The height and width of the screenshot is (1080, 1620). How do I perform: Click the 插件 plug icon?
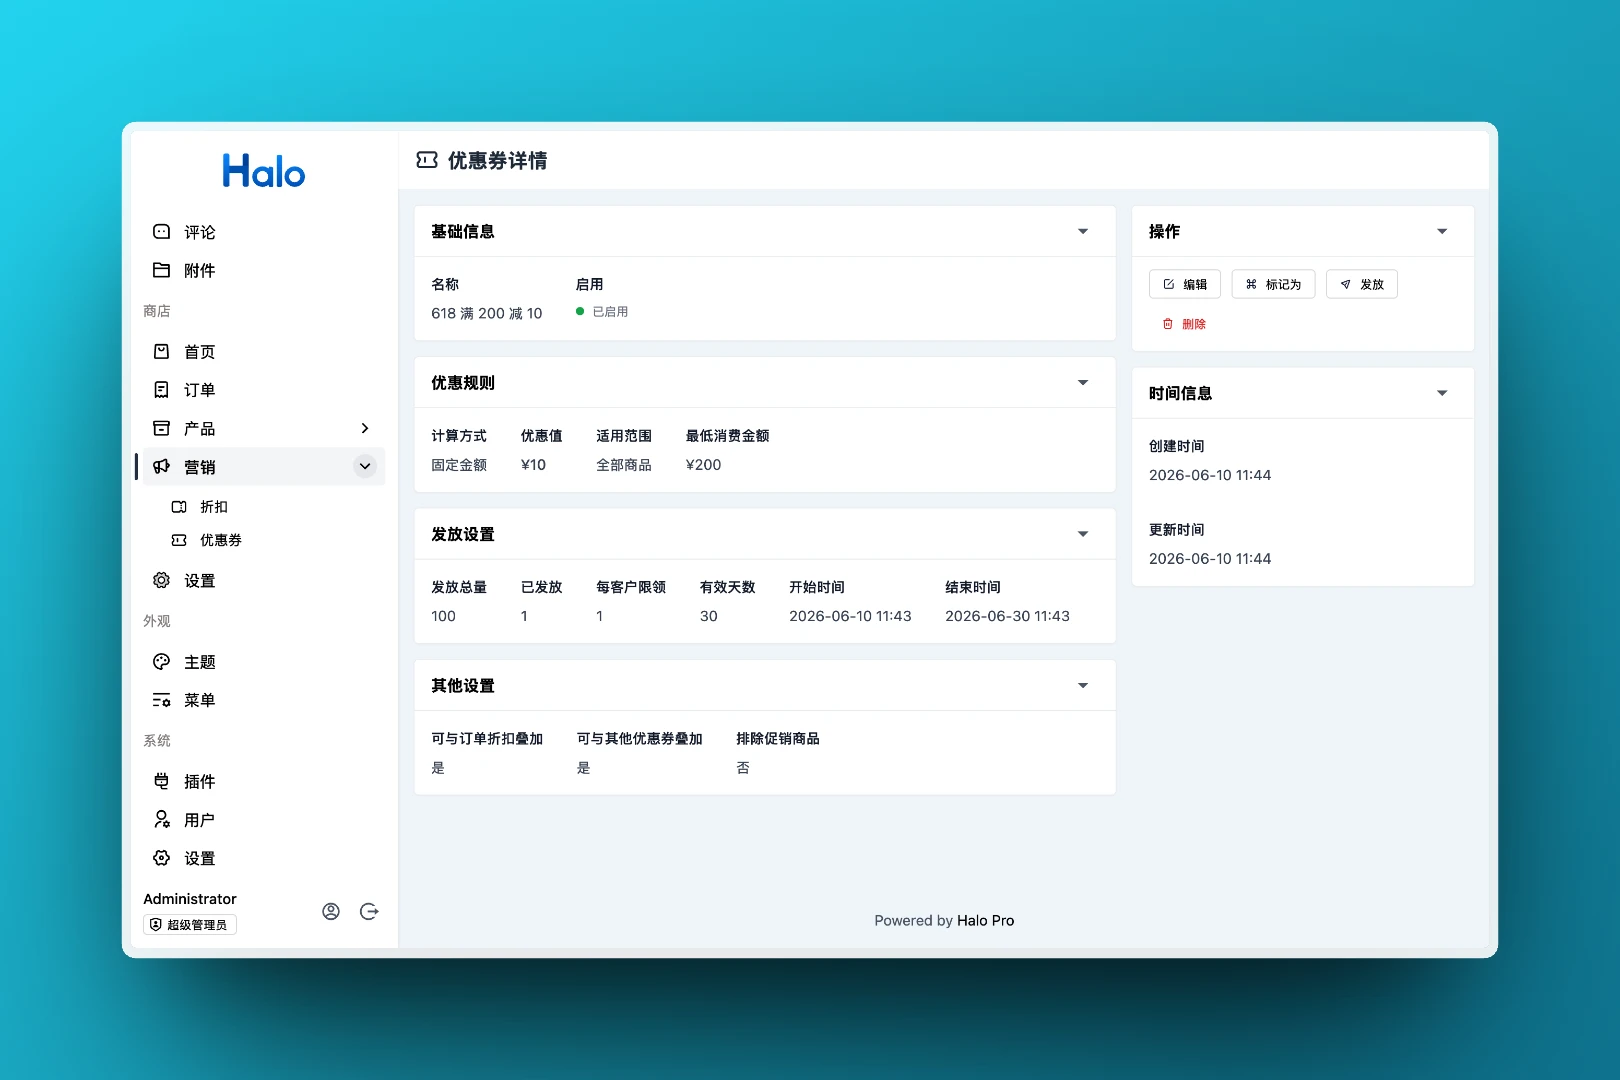tap(161, 781)
